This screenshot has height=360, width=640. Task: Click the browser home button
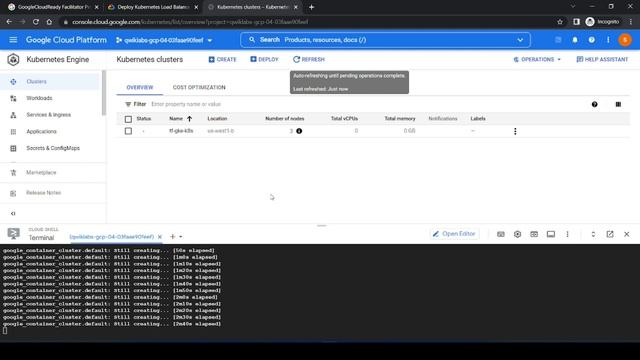49,22
